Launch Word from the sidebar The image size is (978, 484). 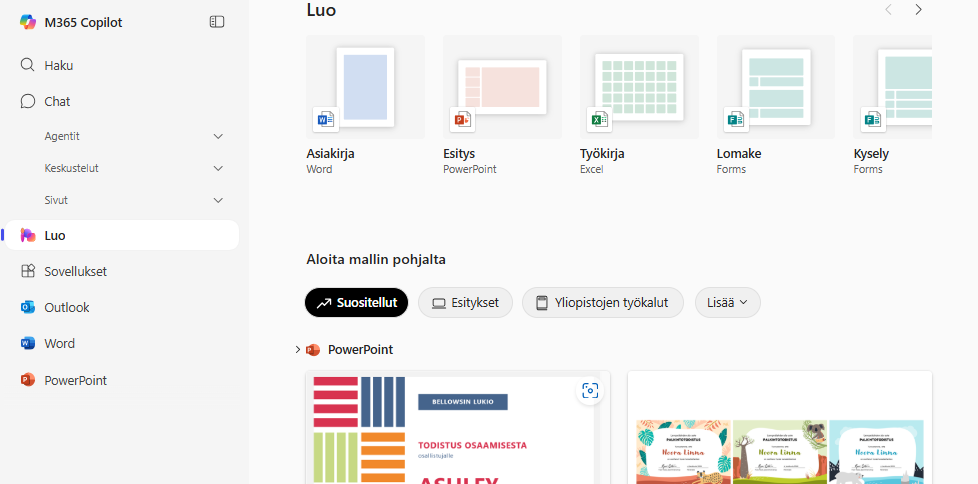59,343
